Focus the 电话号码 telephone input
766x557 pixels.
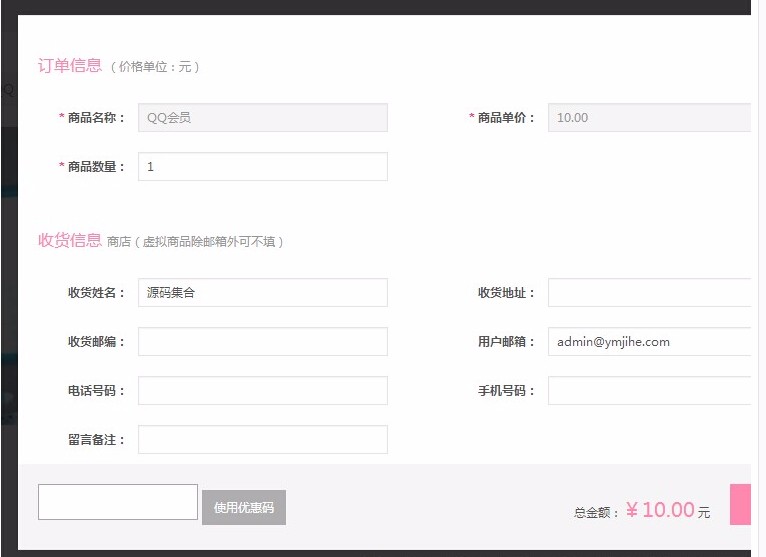coord(263,390)
